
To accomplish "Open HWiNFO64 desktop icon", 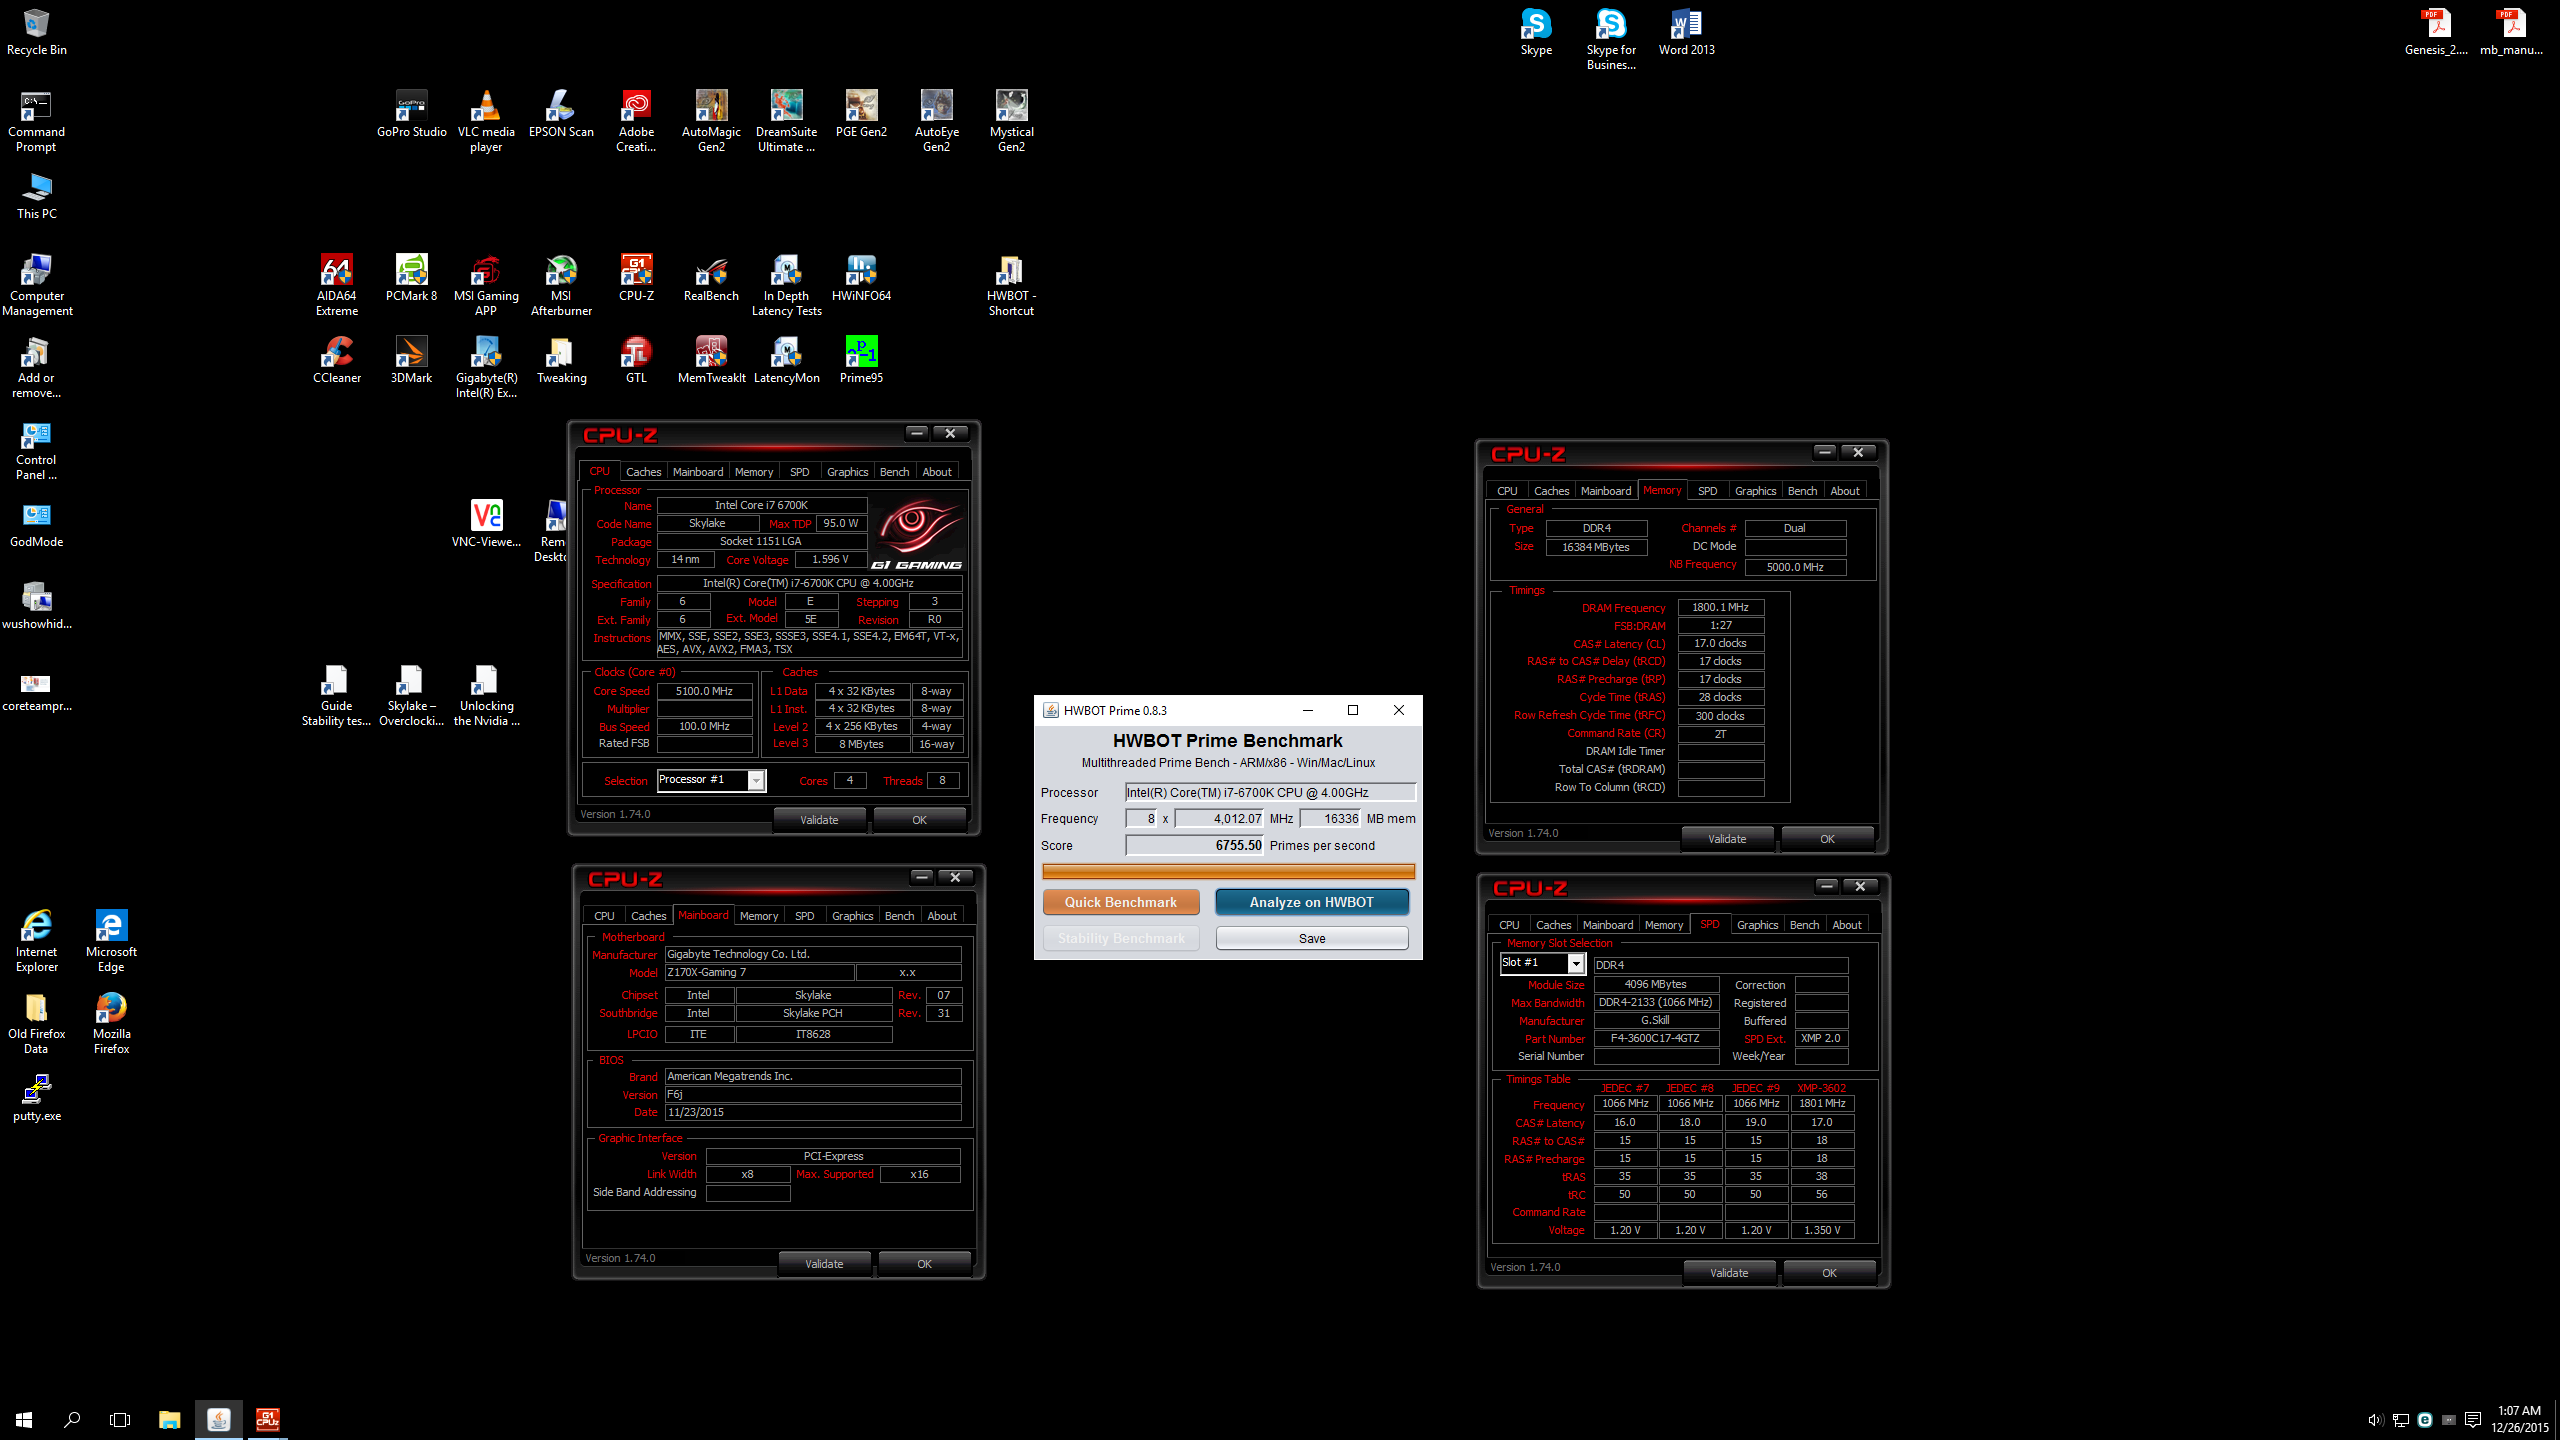I will pyautogui.click(x=861, y=277).
